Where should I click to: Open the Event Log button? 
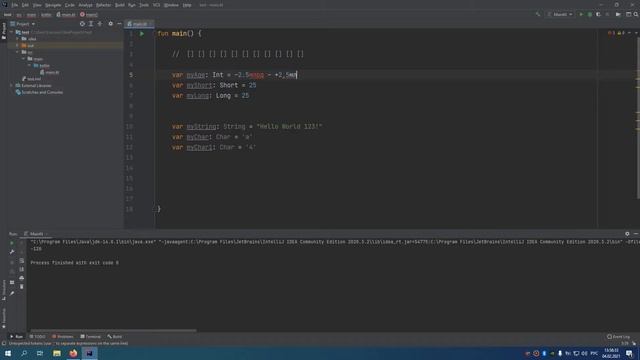(618, 337)
